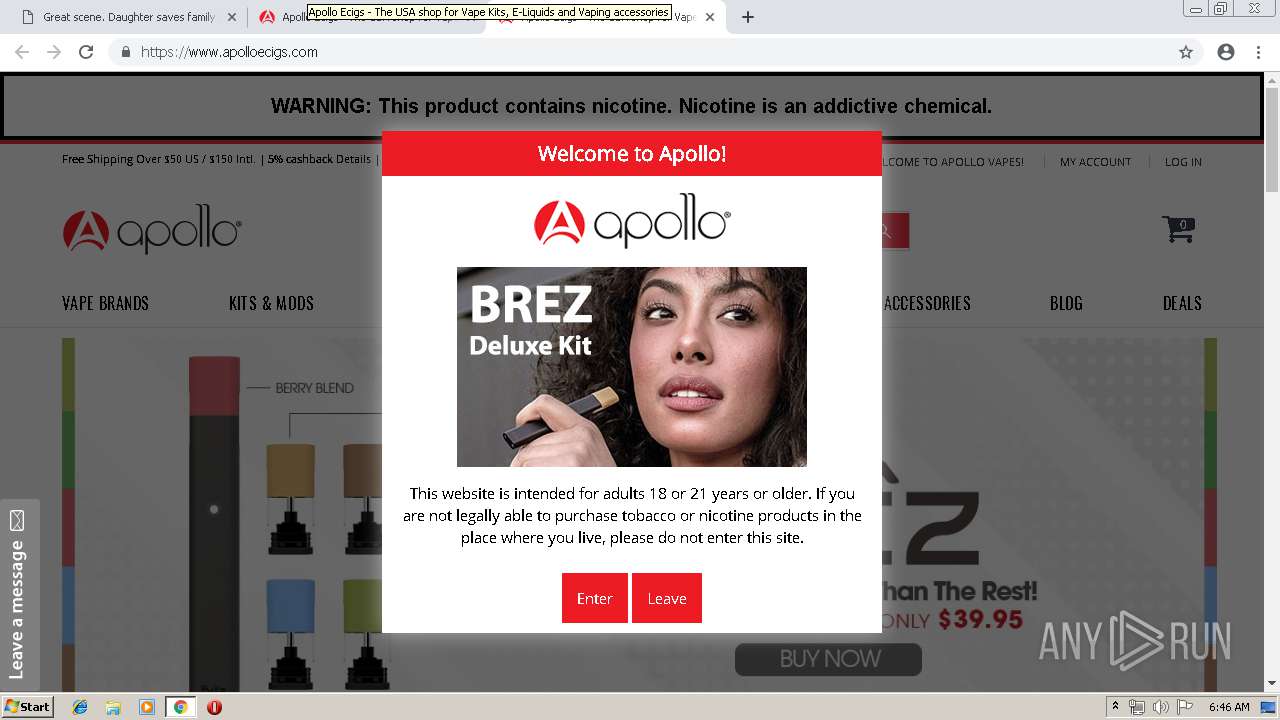Click the tan Berry Blend pod image
The image size is (1280, 720).
tap(291, 498)
